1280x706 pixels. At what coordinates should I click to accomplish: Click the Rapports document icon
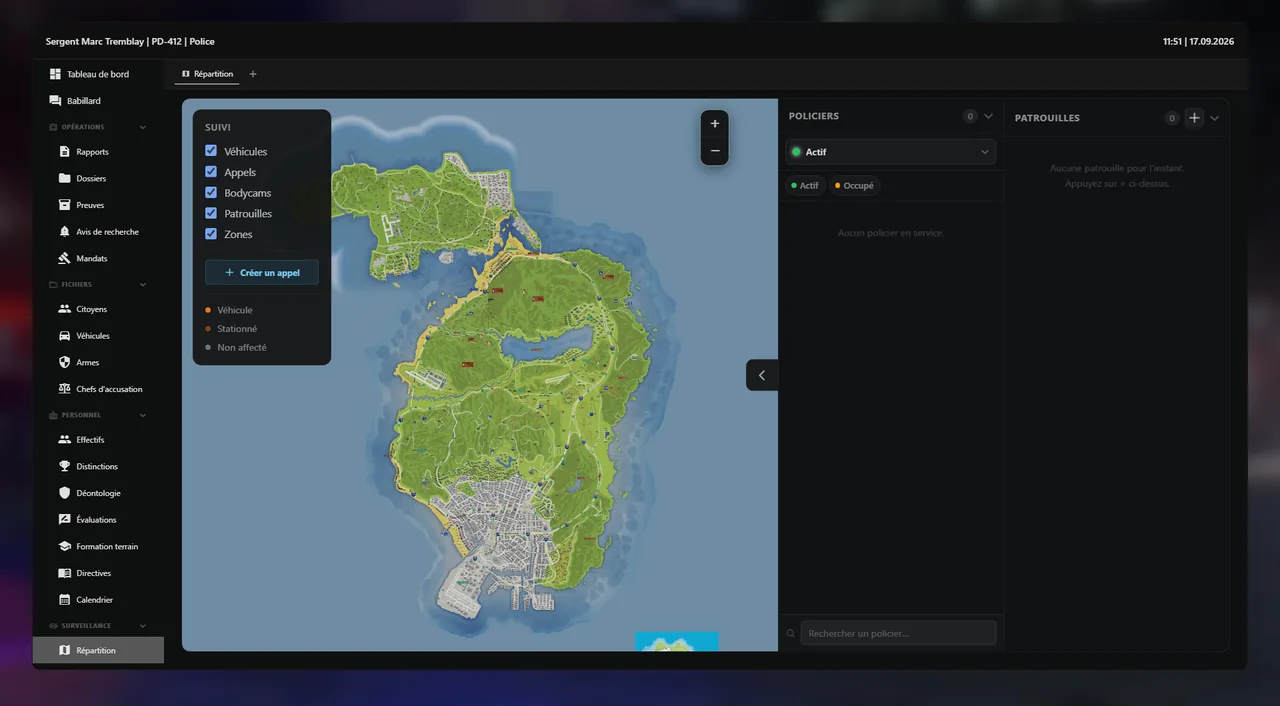pyautogui.click(x=65, y=152)
